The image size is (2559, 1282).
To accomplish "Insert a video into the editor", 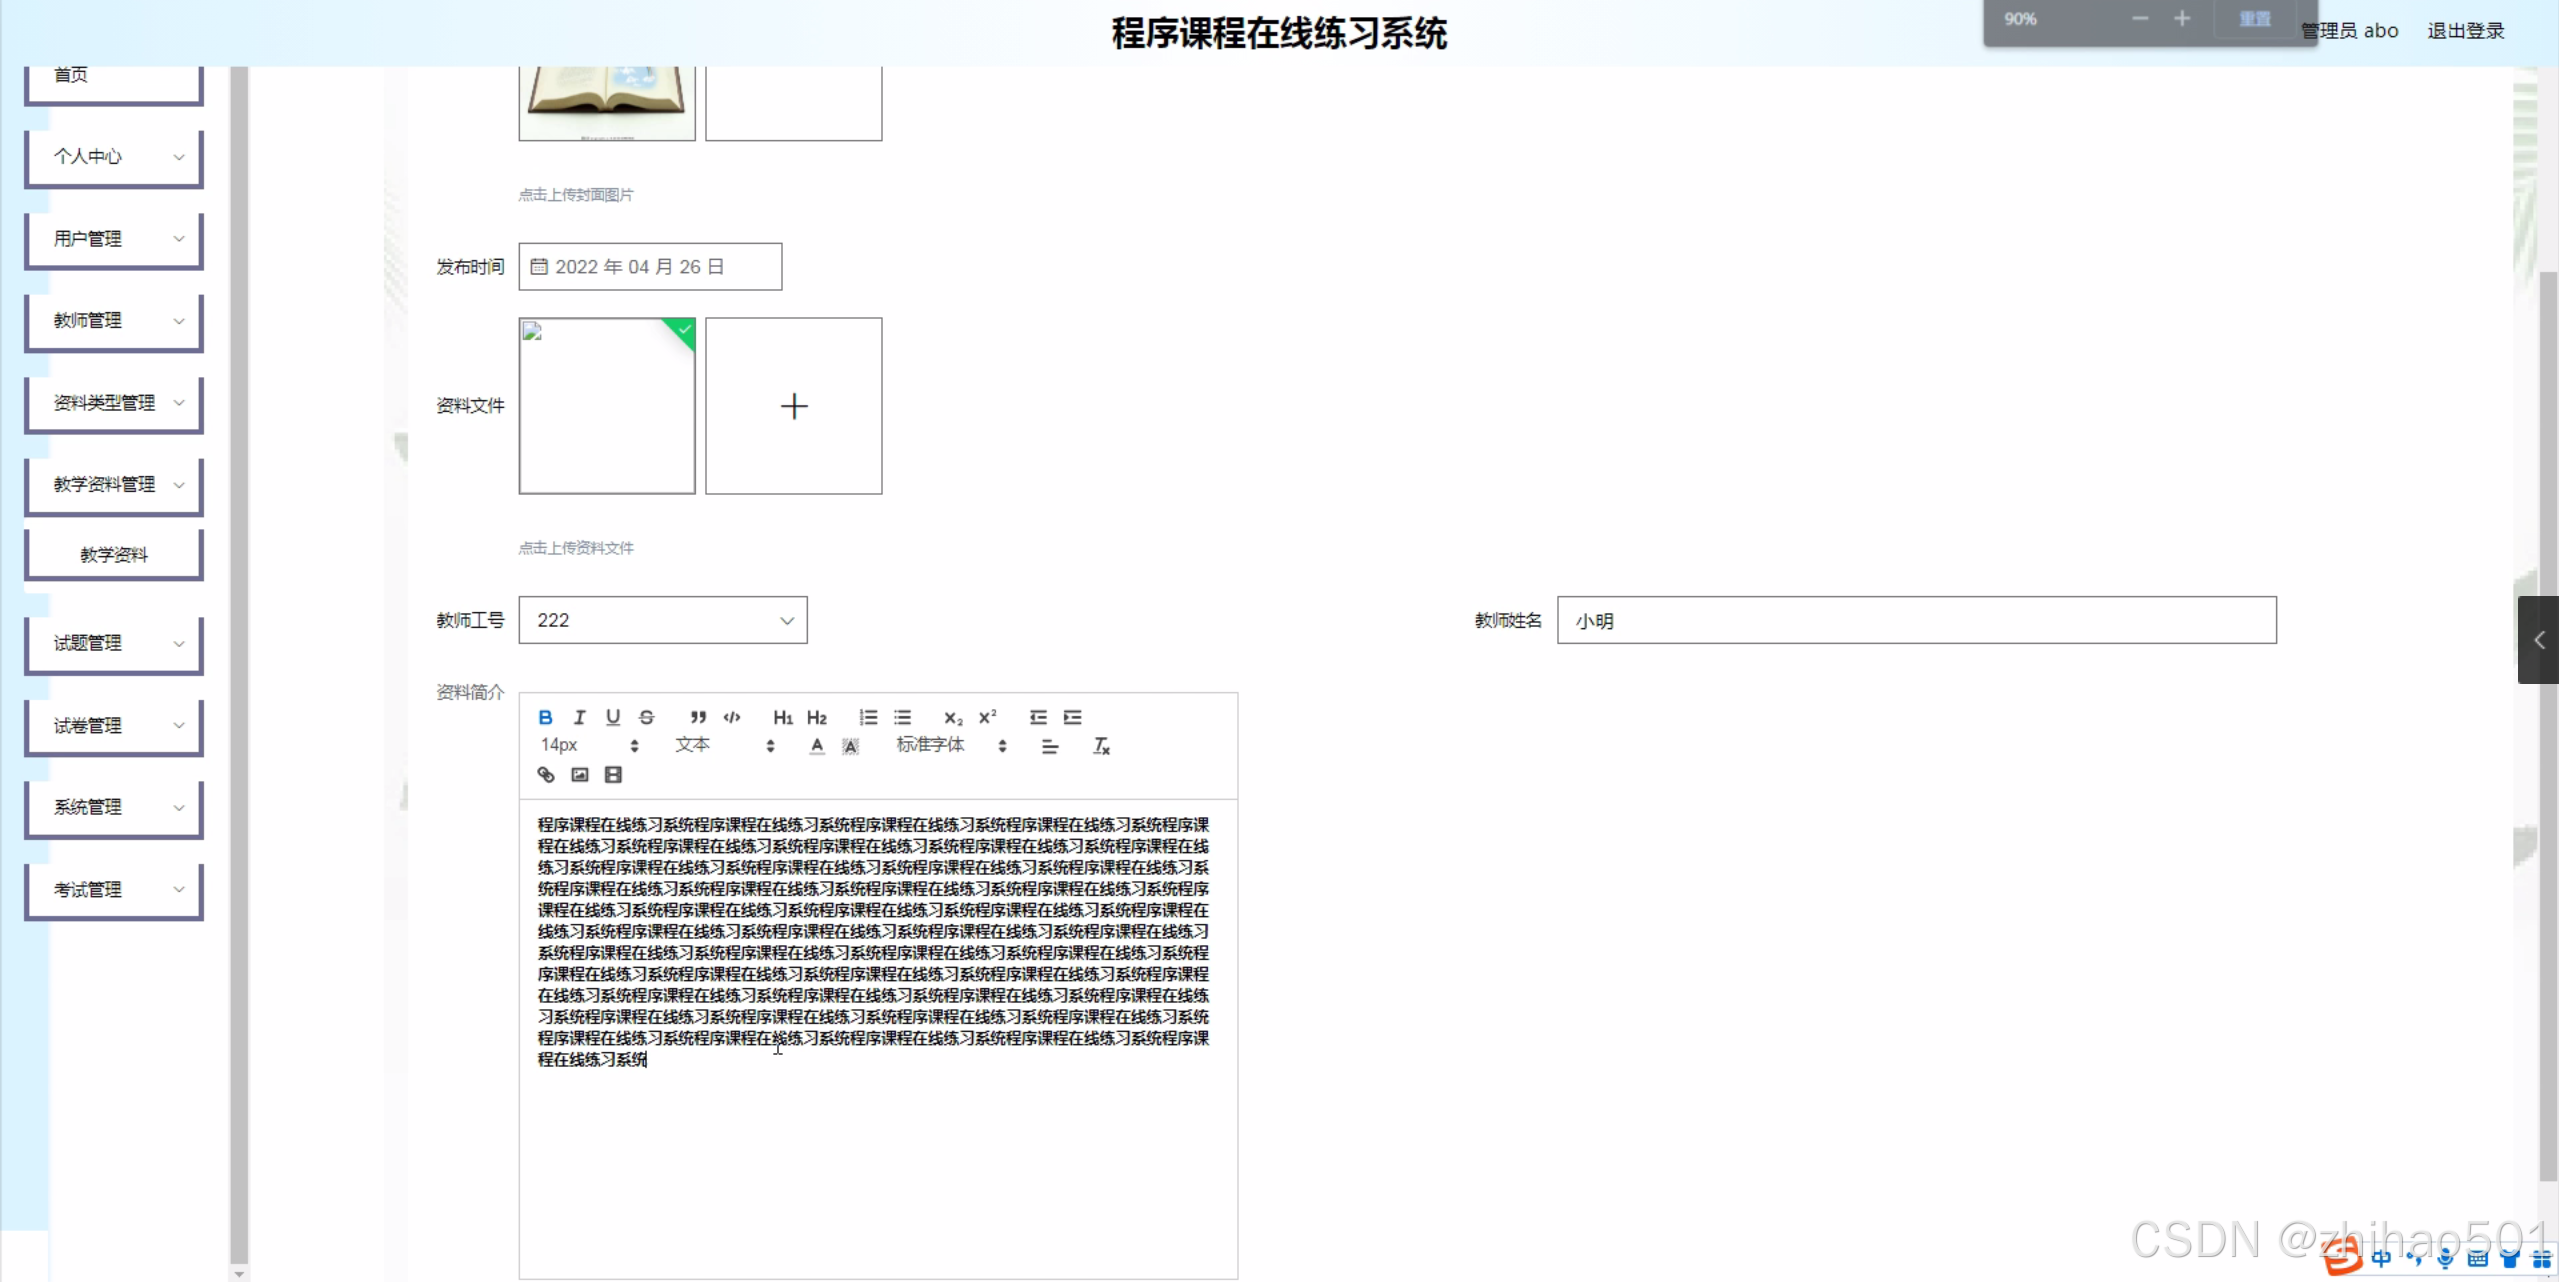I will point(614,775).
